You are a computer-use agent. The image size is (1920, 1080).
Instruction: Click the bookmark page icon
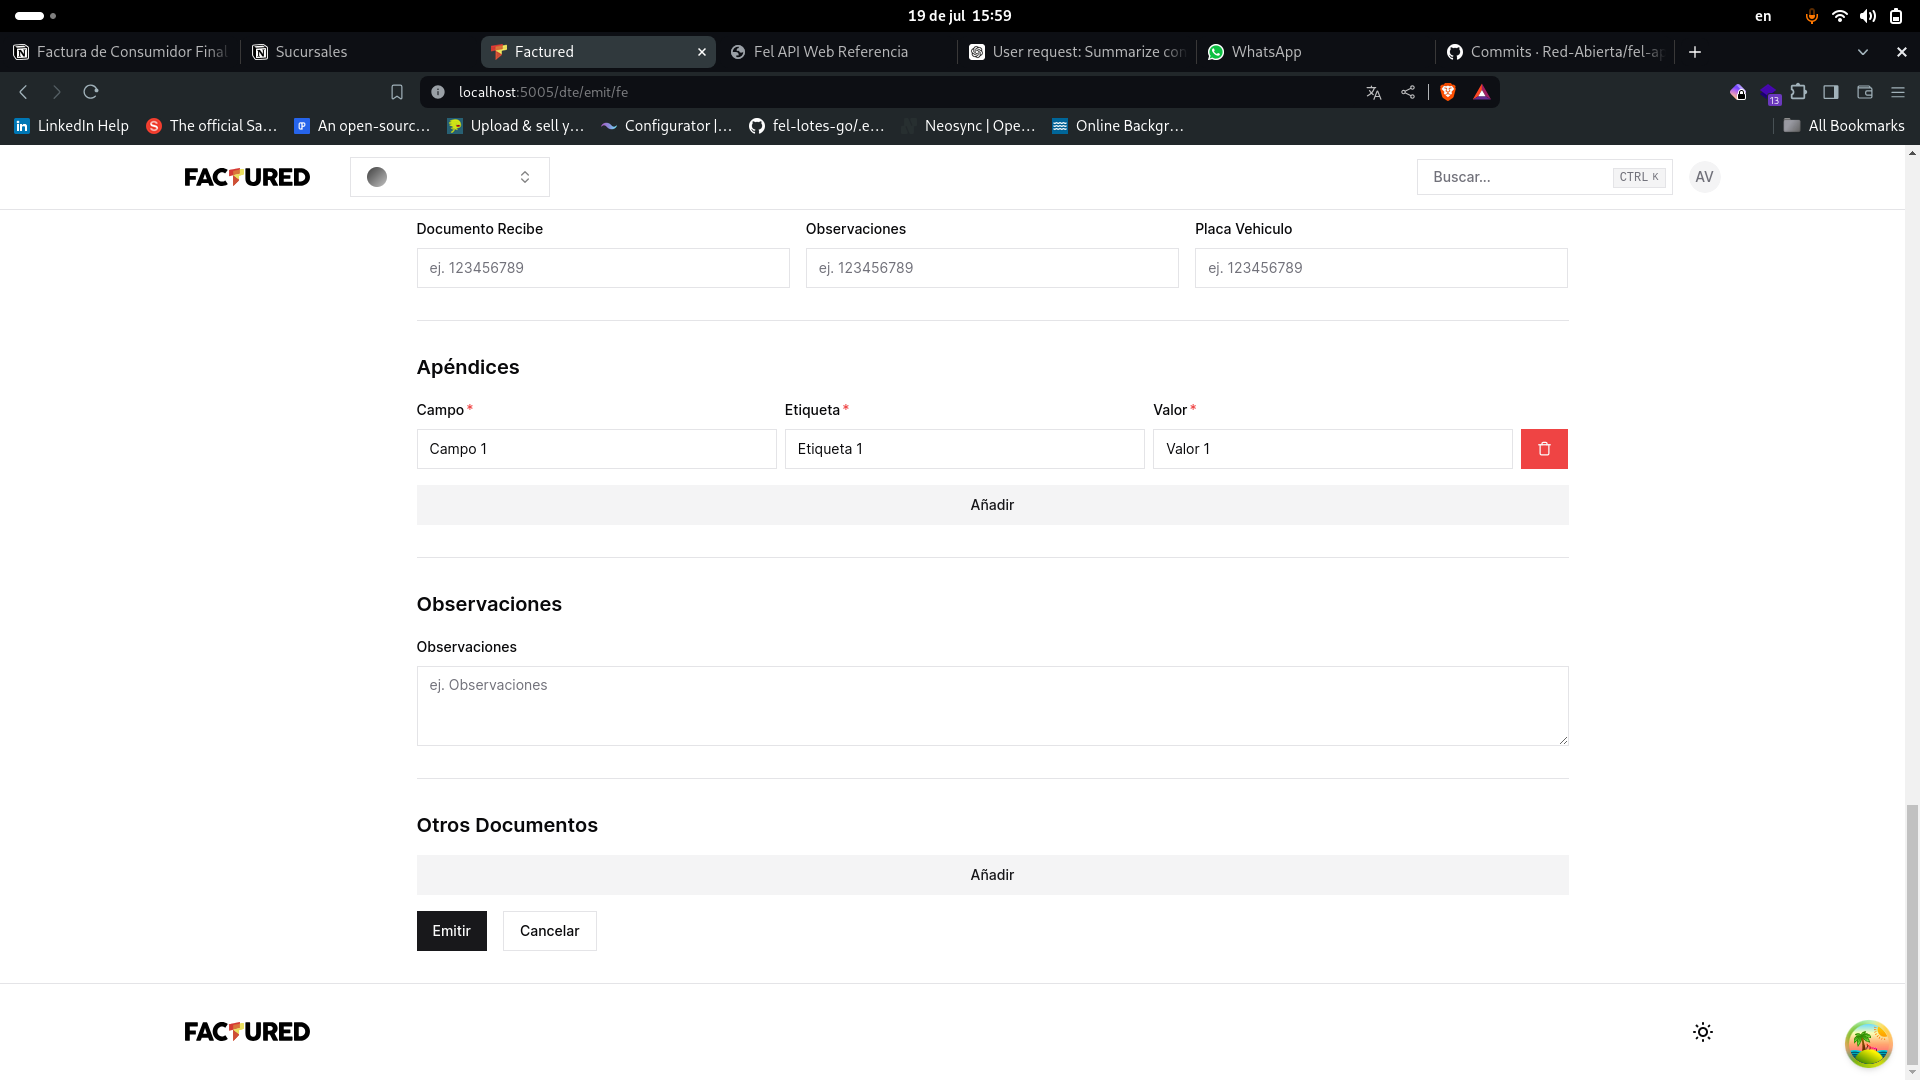(397, 92)
